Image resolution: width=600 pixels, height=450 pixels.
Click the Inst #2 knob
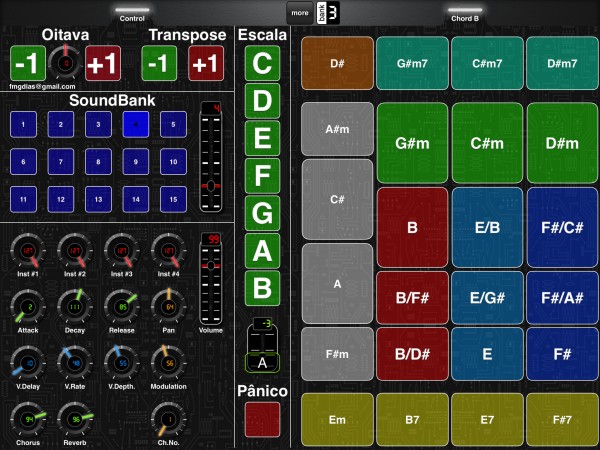point(75,251)
